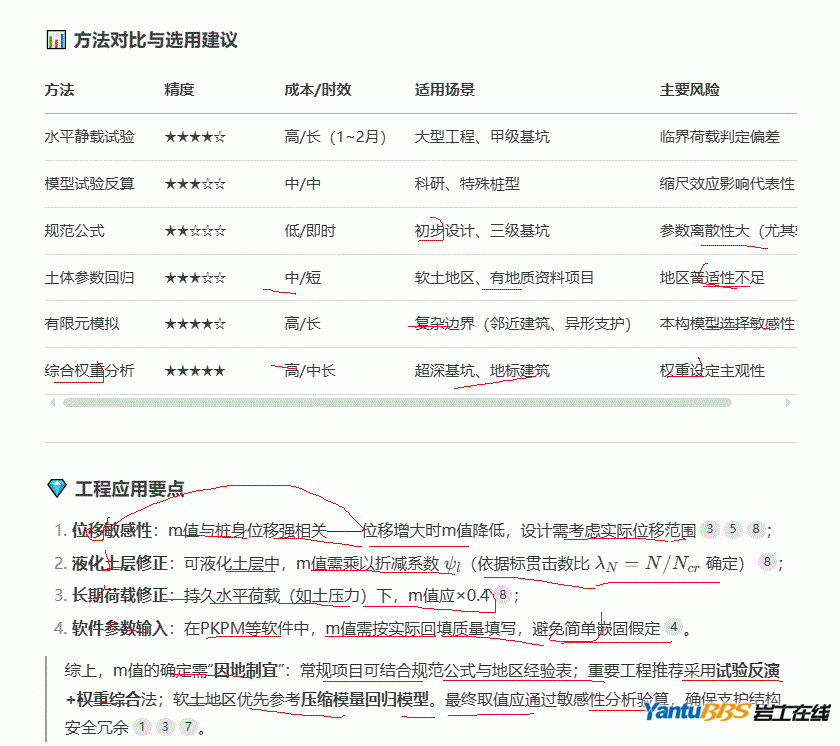Click the YantuBBS 岩土在线 watermark logo
Image resolution: width=840 pixels, height=746 pixels.
pos(736,713)
